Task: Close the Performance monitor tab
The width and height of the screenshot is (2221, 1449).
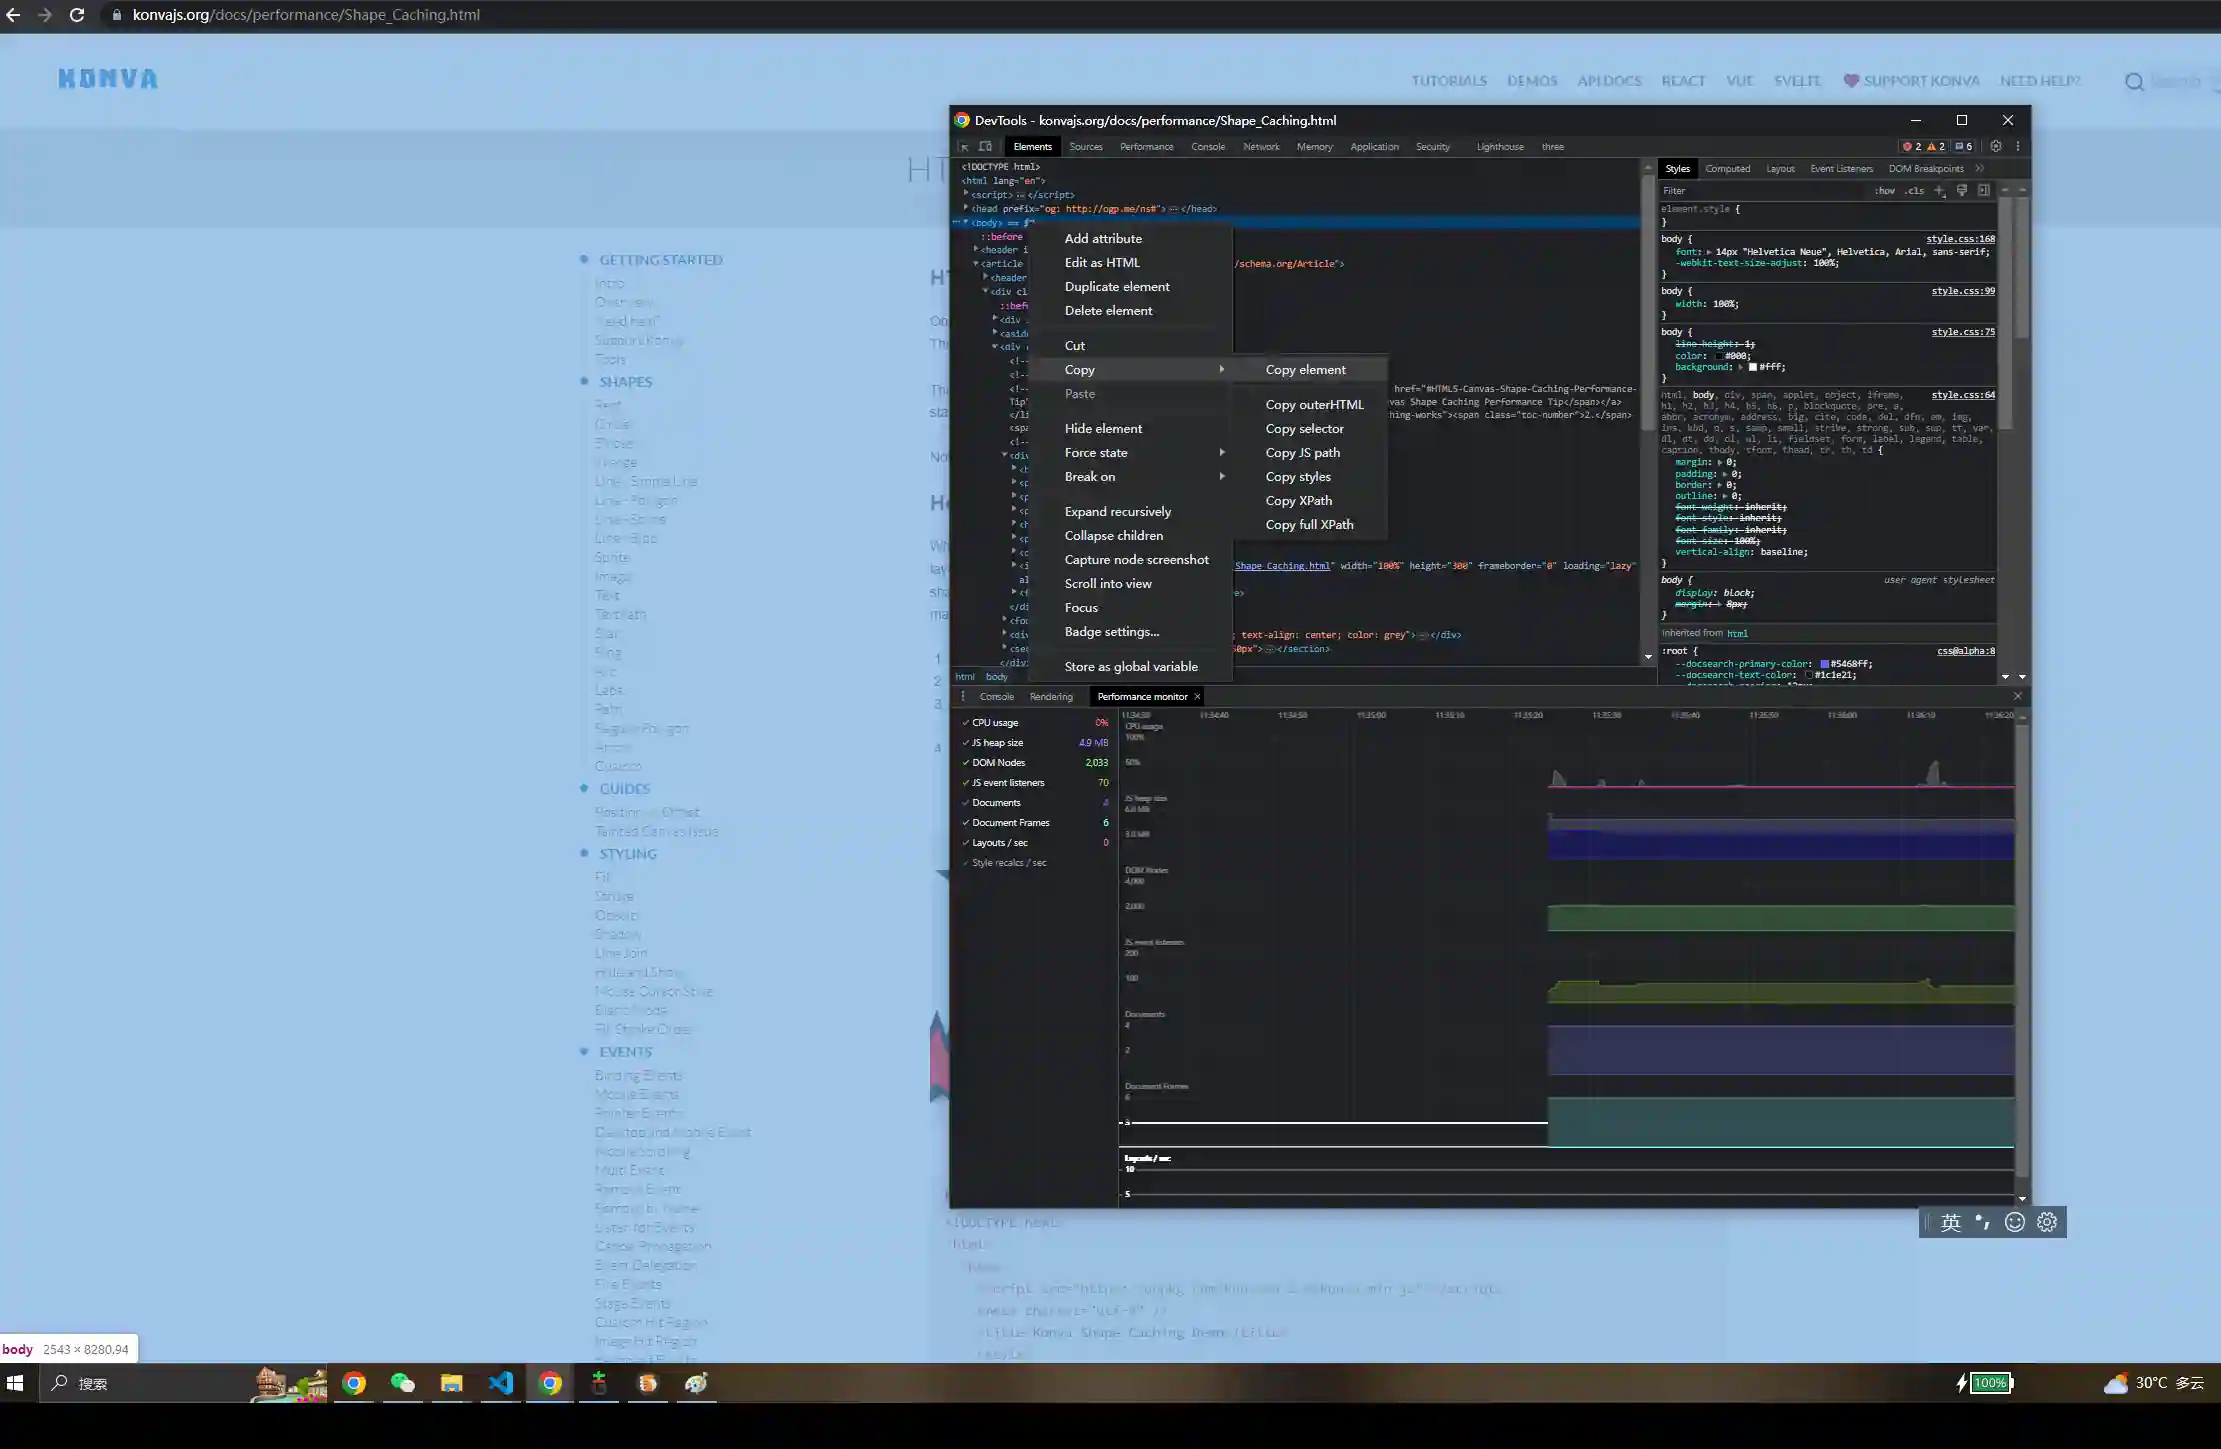Action: click(1197, 696)
